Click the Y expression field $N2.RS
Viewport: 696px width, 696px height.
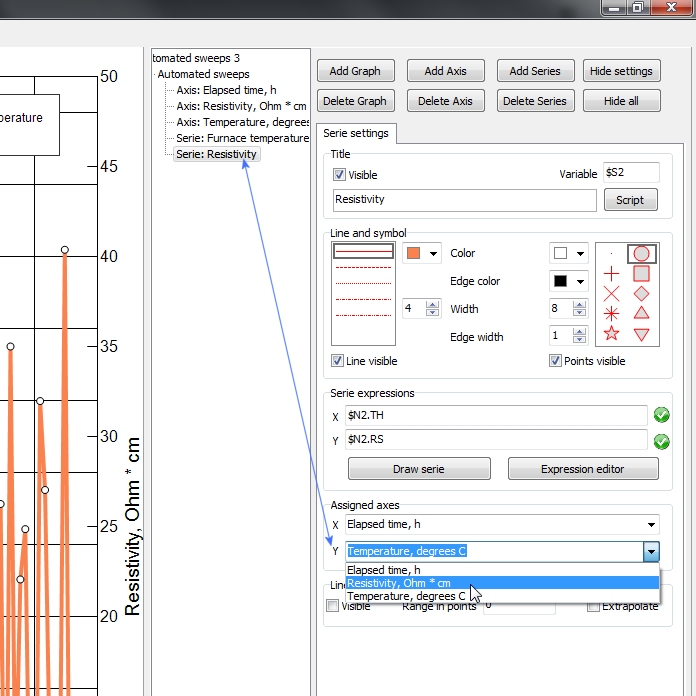496,440
